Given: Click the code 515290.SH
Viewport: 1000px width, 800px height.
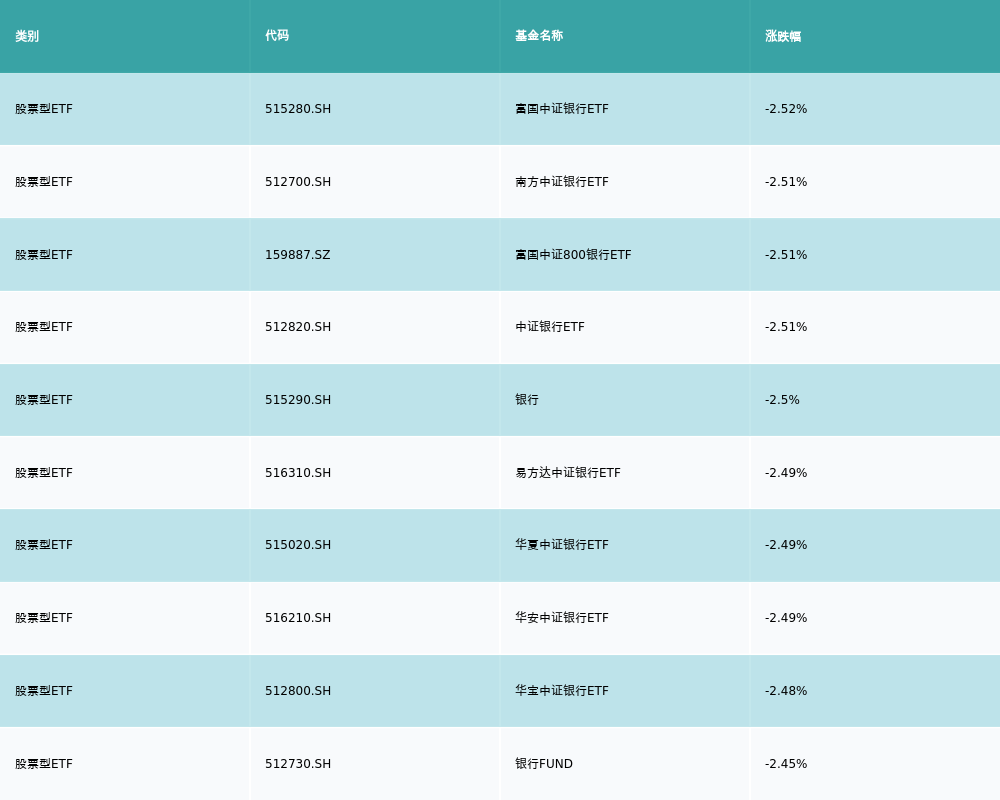Looking at the screenshot, I should tap(298, 400).
